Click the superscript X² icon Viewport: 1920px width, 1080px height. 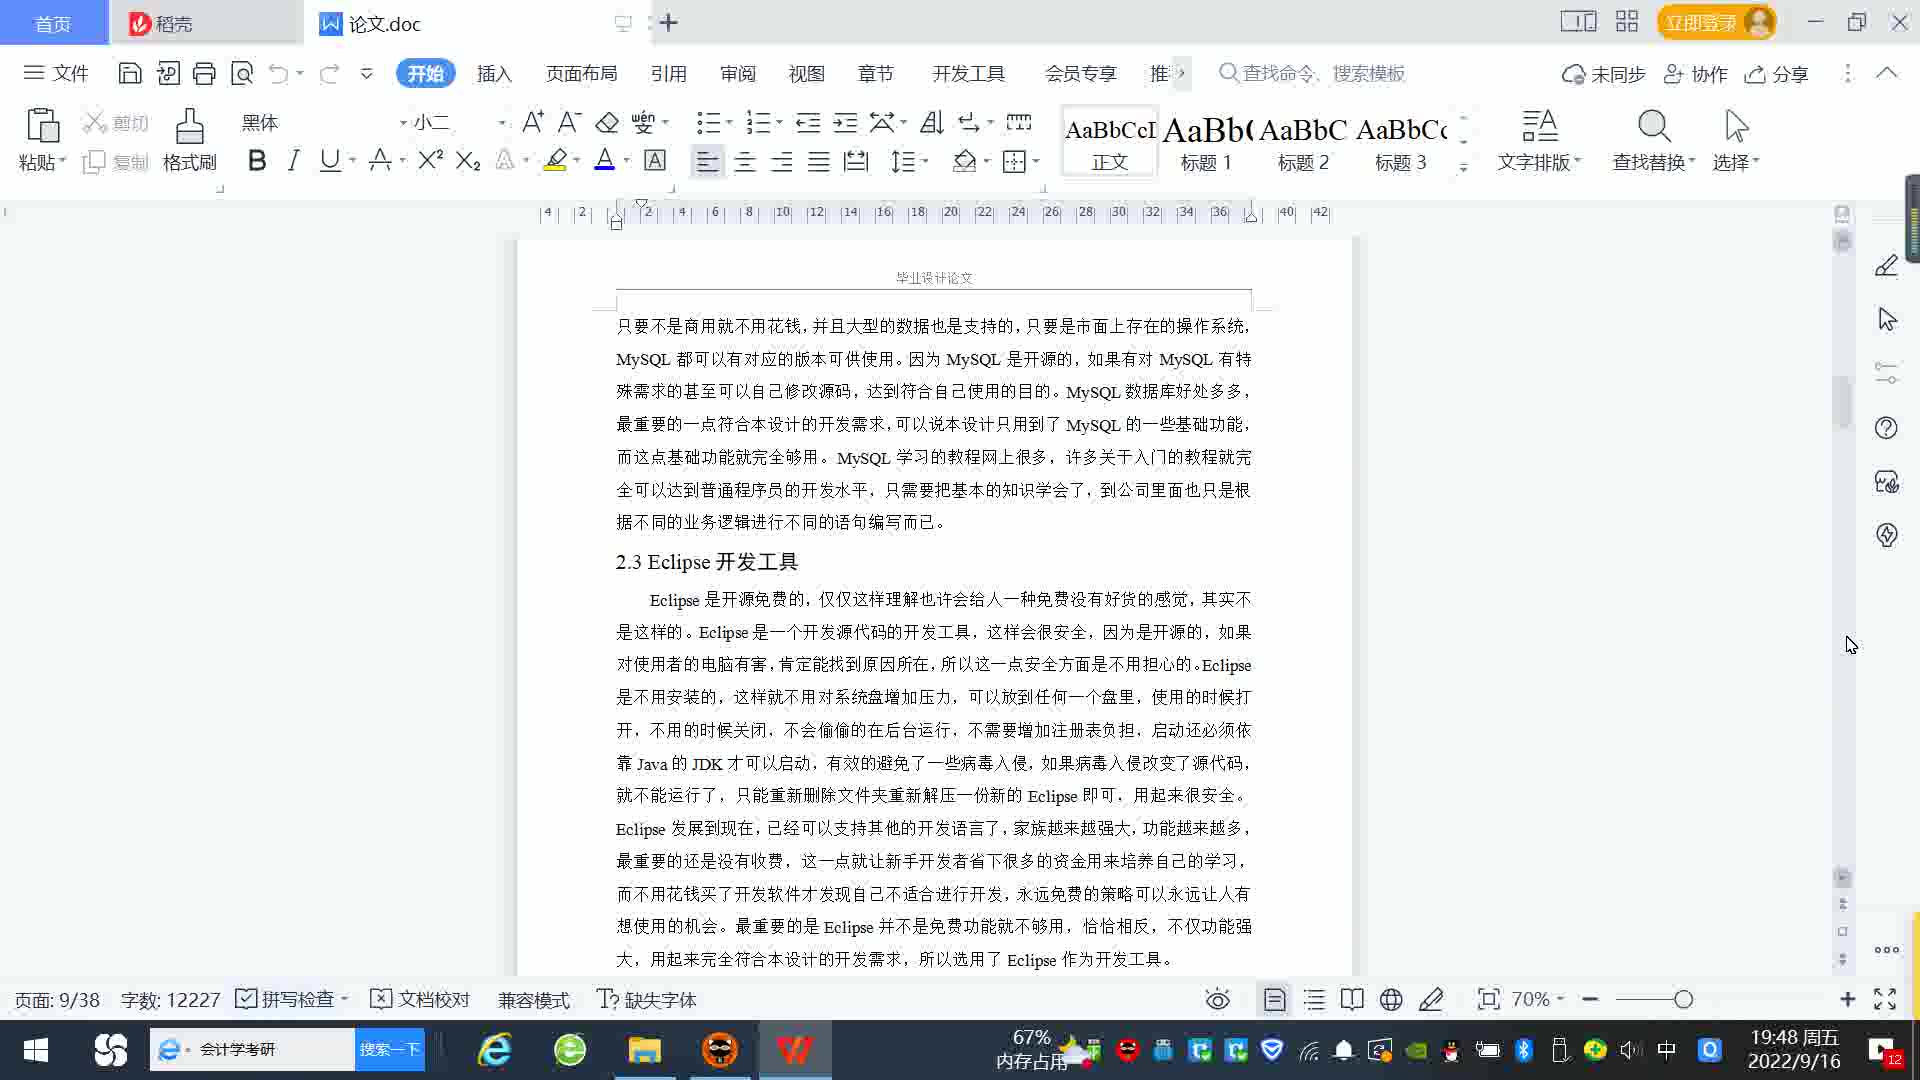430,161
